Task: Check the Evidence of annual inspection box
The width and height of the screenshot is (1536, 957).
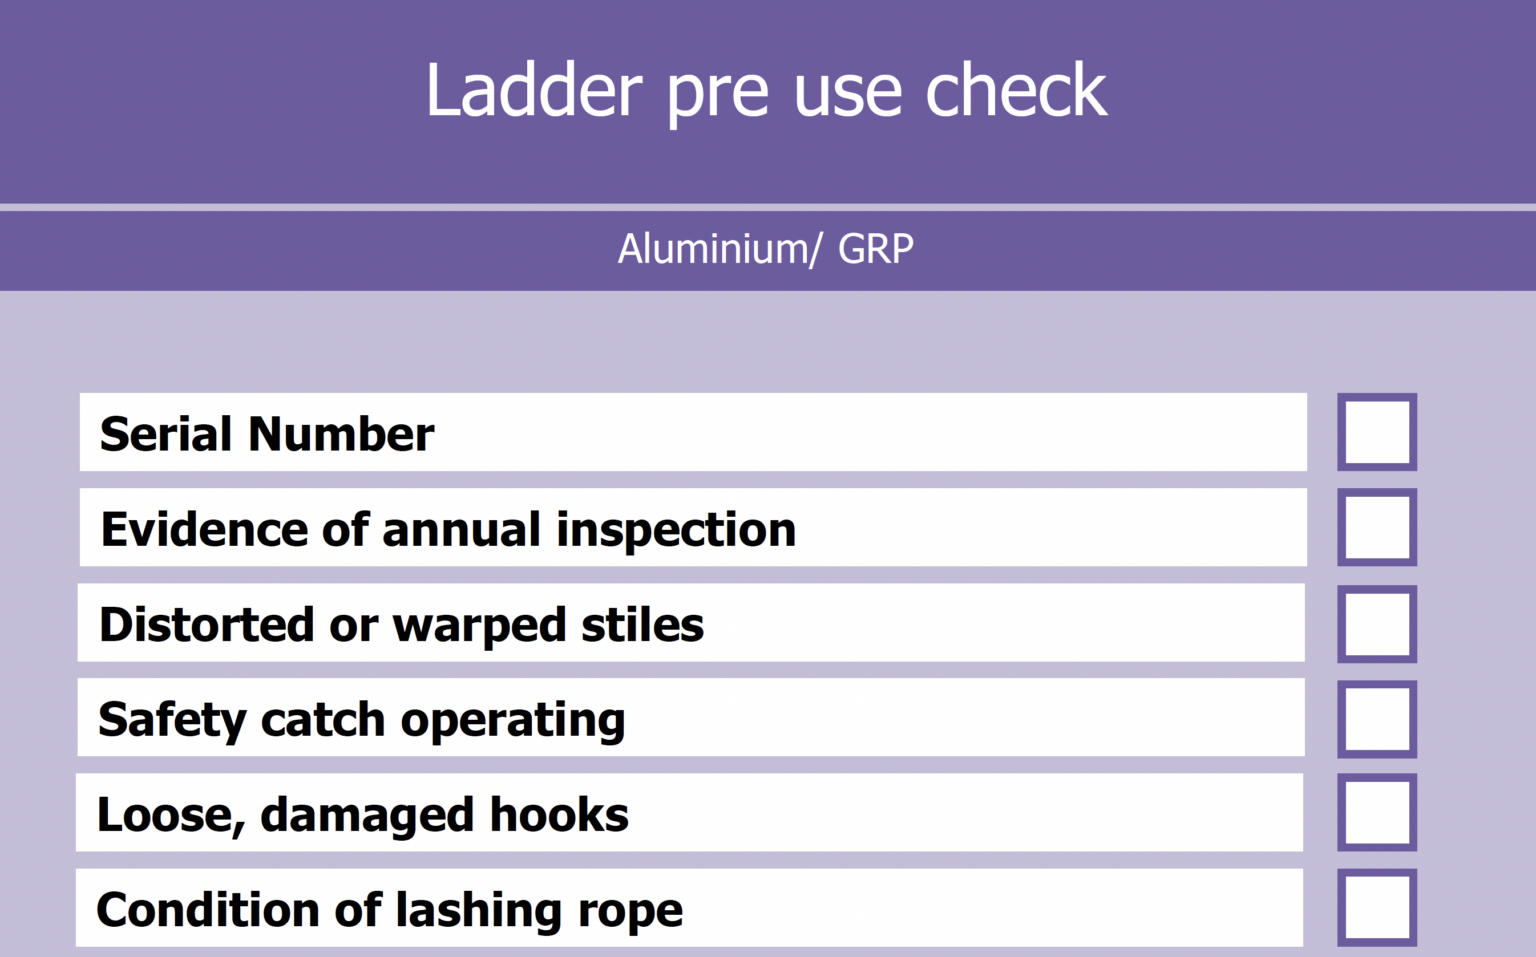Action: pyautogui.click(x=1377, y=527)
